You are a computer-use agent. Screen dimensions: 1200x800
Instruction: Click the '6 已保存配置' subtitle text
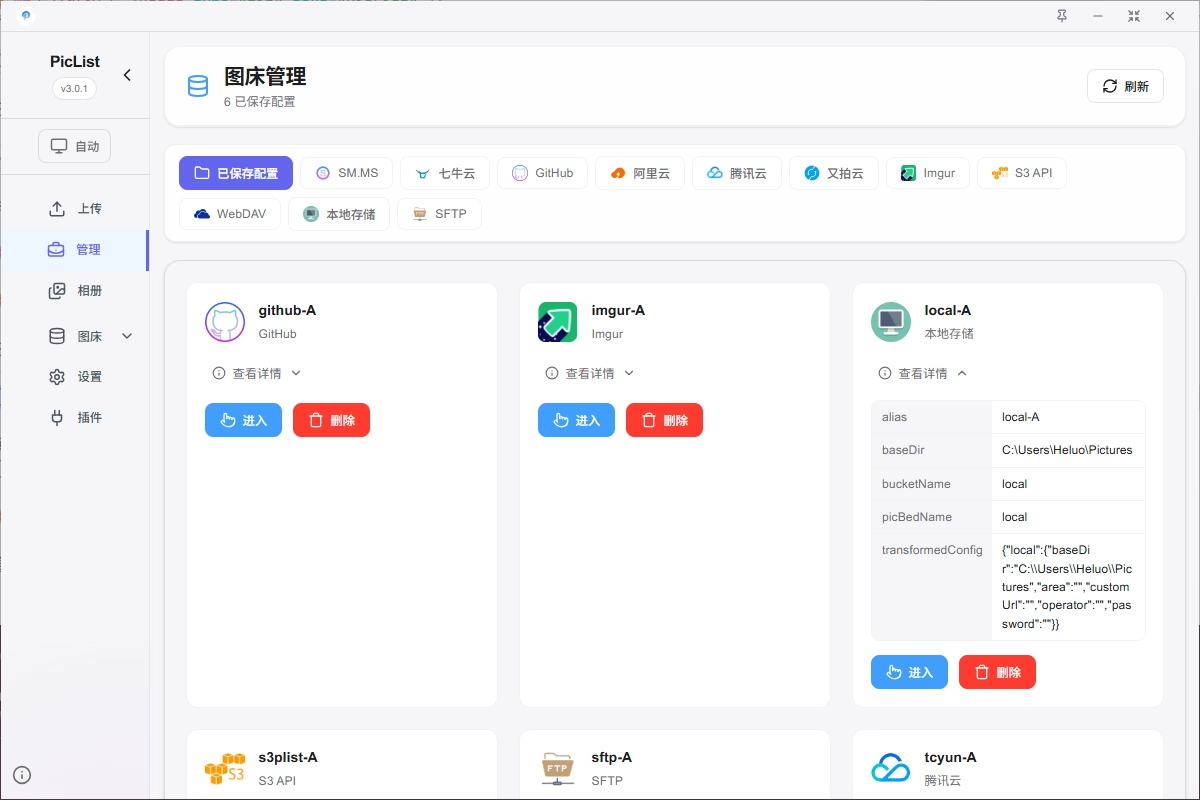coord(260,102)
